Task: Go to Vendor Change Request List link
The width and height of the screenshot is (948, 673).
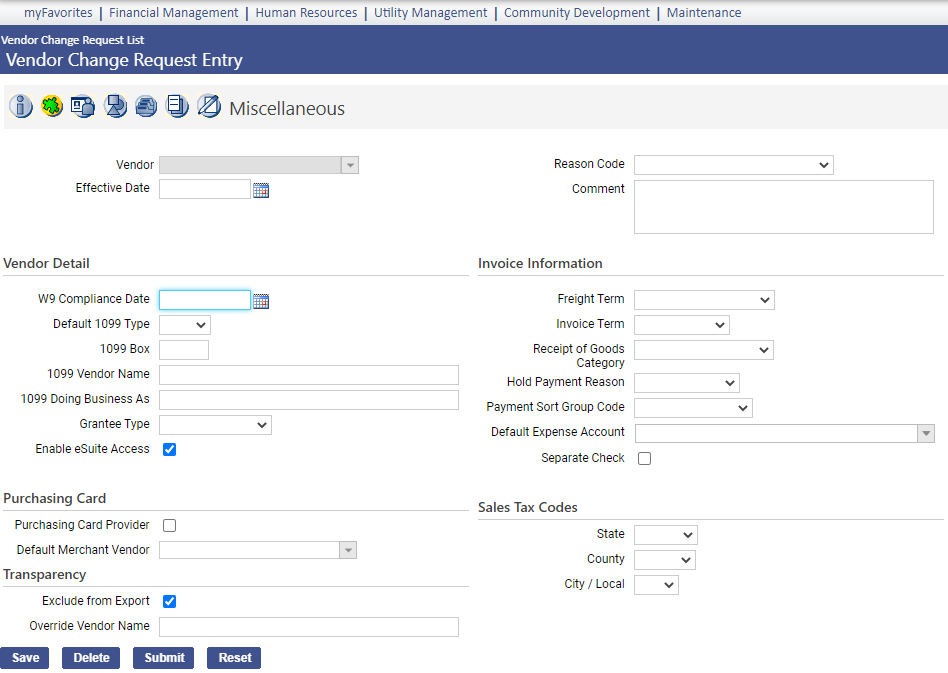Action: pyautogui.click(x=73, y=40)
